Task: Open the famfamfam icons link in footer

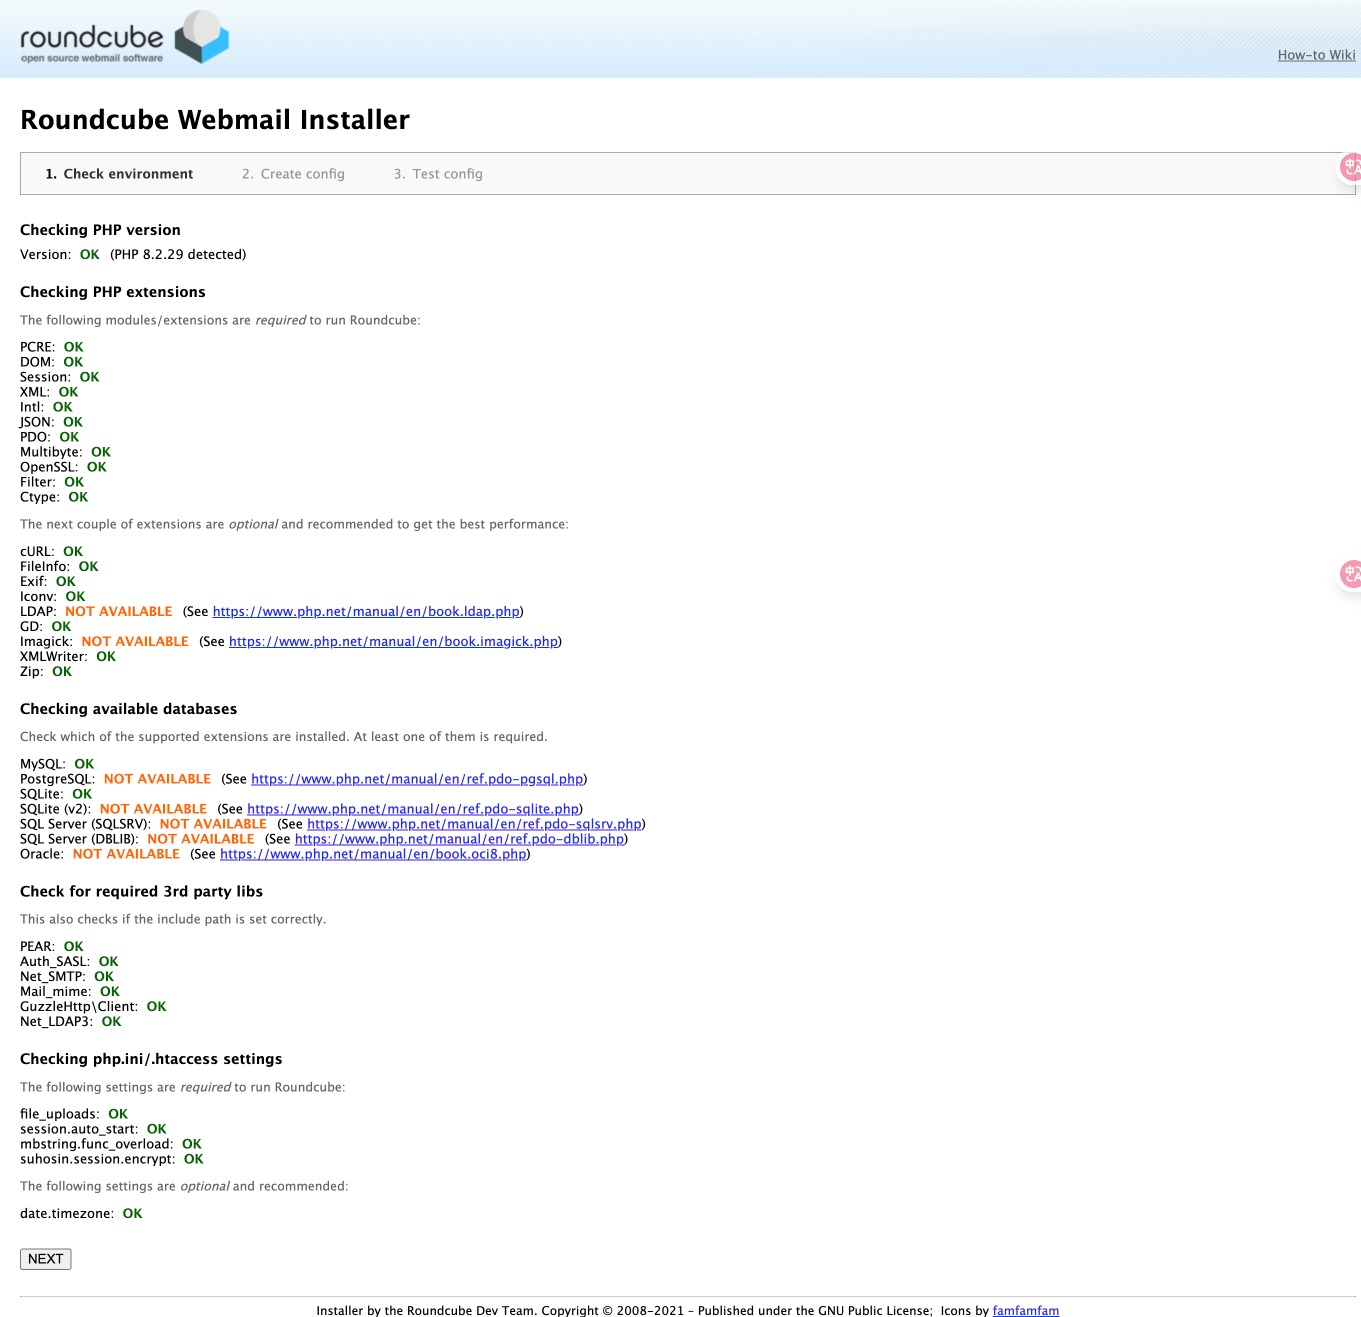Action: (1025, 1310)
